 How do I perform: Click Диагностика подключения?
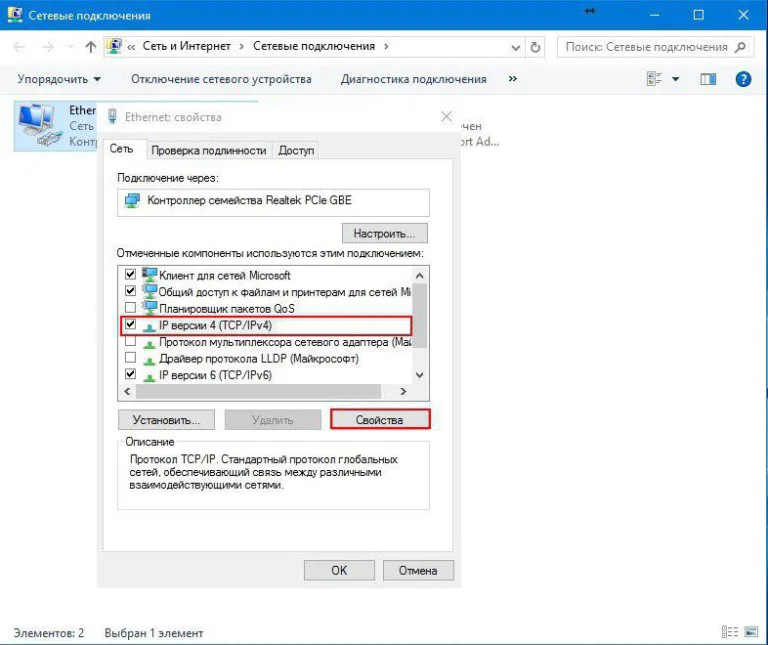pyautogui.click(x=413, y=79)
